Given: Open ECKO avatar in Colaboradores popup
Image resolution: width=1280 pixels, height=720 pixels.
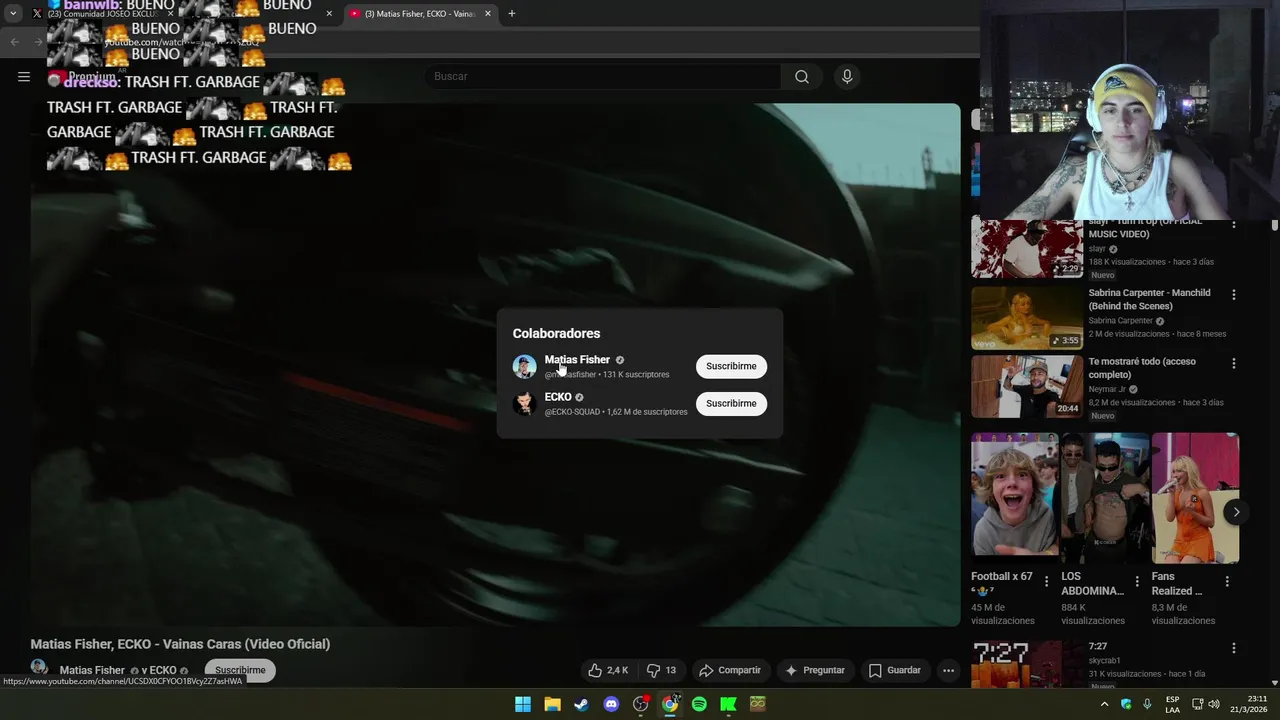Looking at the screenshot, I should click(x=525, y=403).
